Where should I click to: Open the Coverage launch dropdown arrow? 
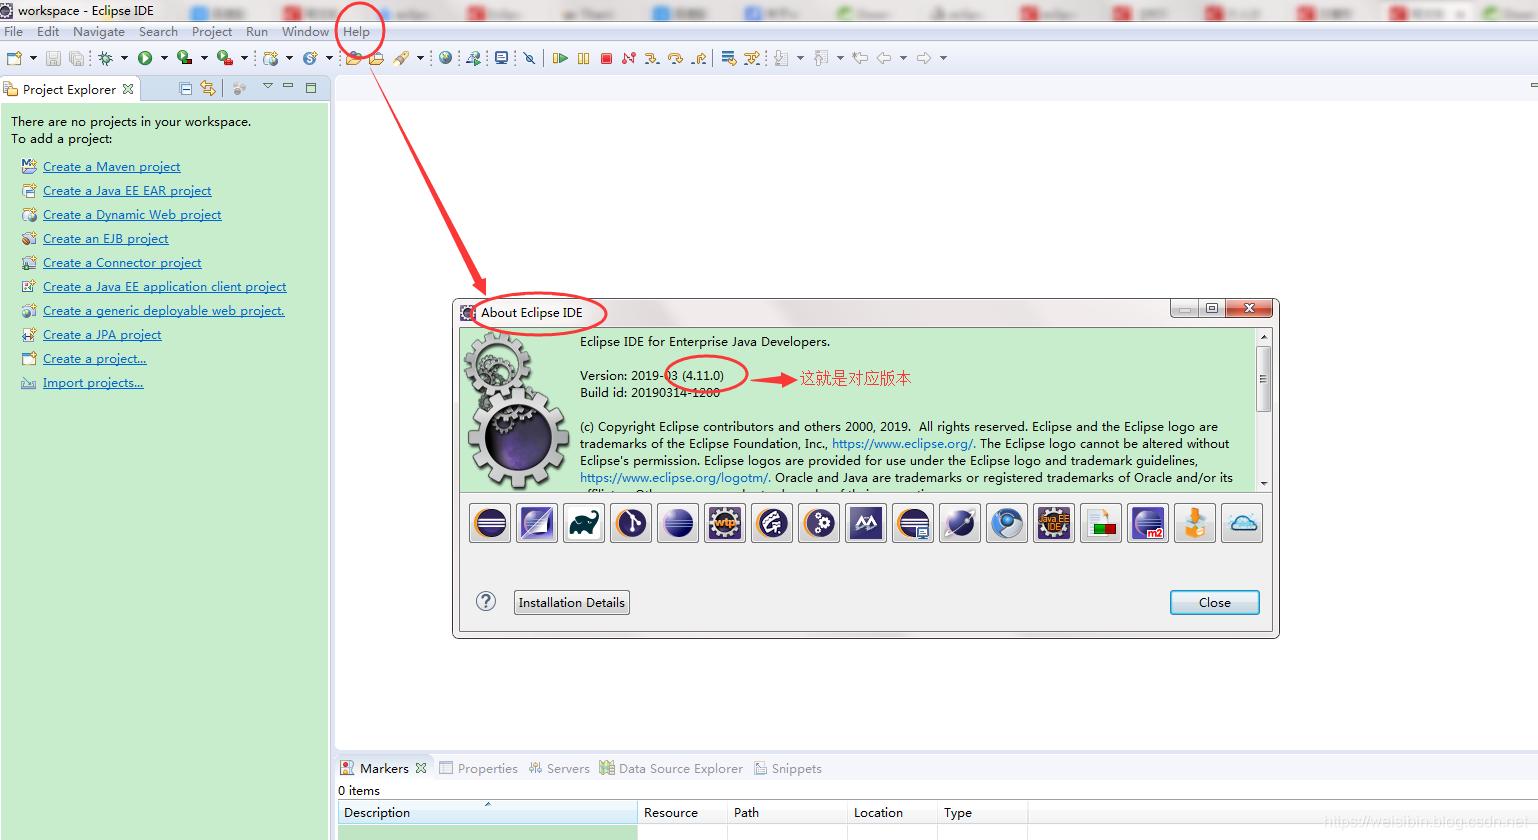coord(204,58)
